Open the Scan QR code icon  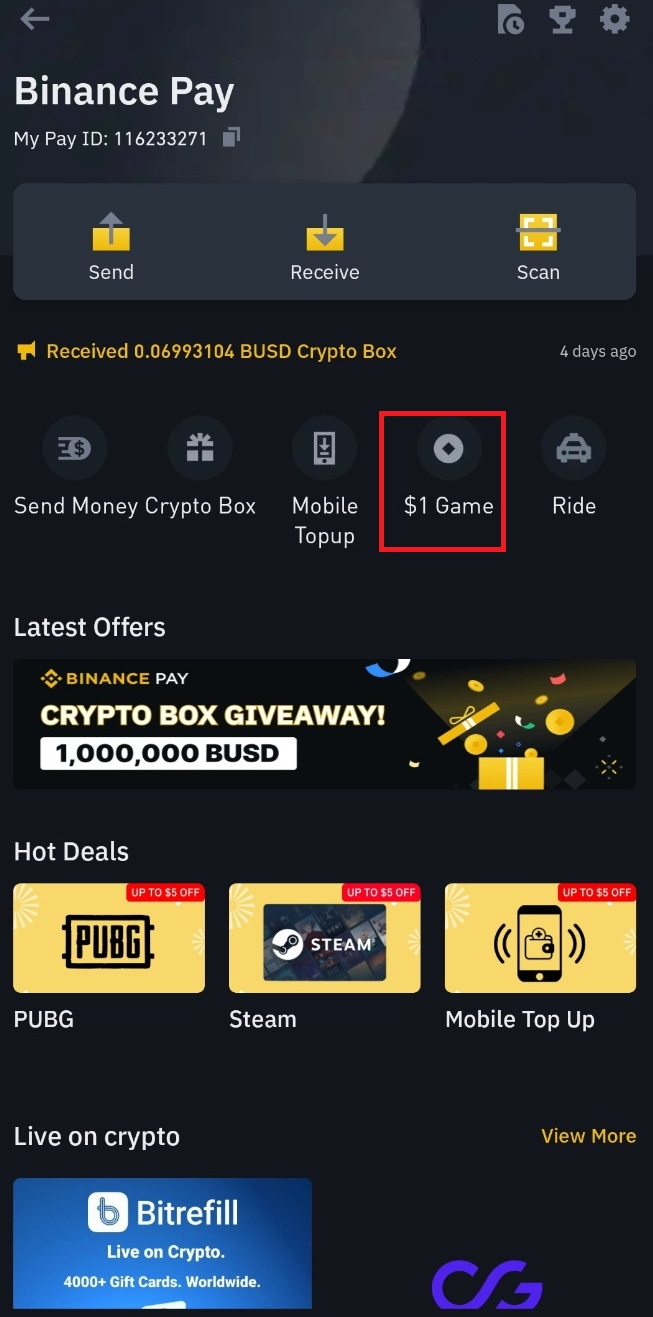click(x=538, y=232)
